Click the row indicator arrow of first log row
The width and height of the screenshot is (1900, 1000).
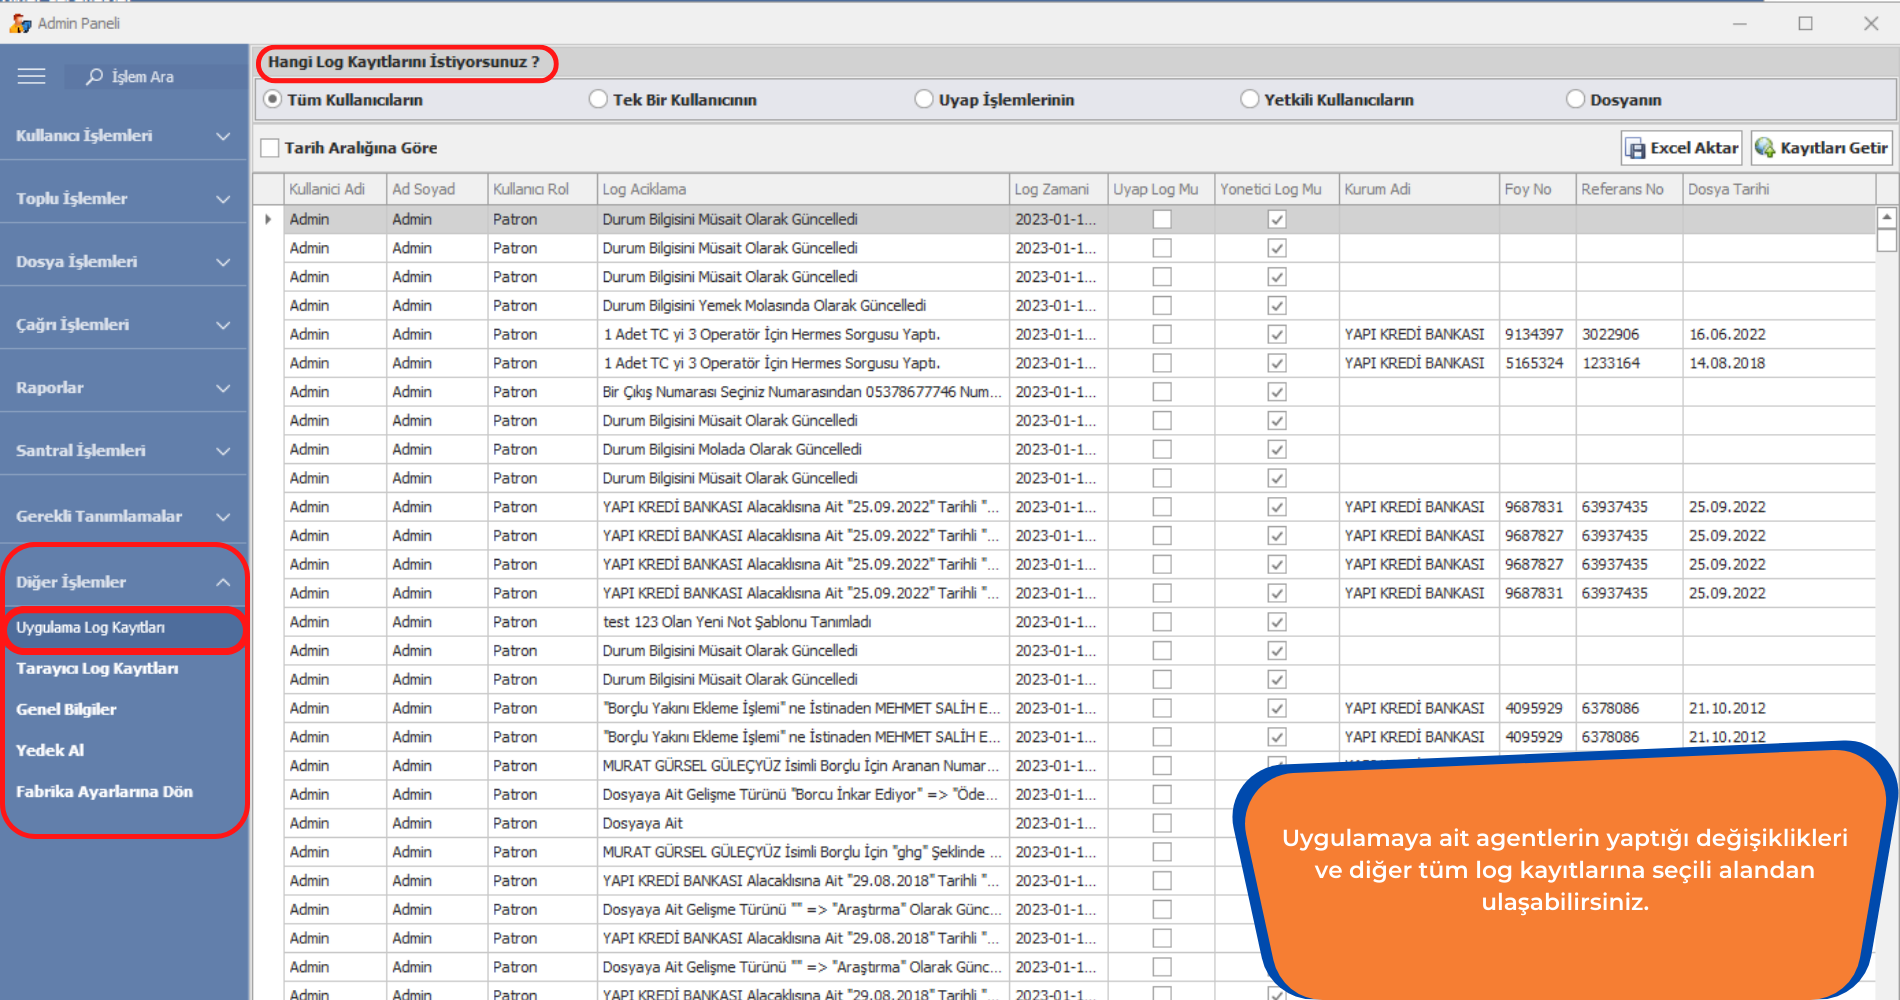coord(268,219)
